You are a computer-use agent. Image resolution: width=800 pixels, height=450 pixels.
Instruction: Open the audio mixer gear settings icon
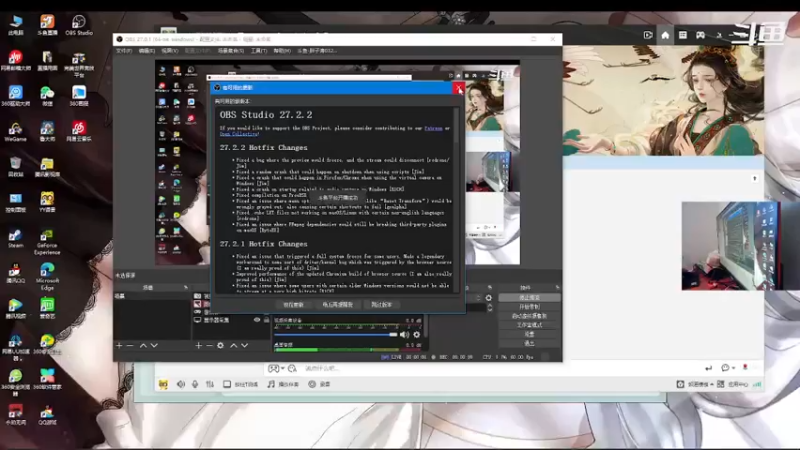417,335
